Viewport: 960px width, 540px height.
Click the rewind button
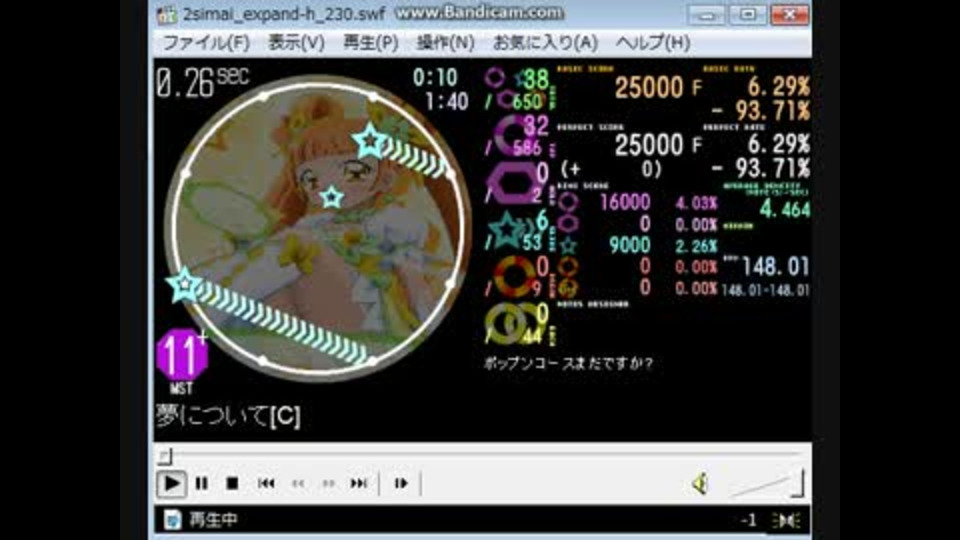tap(298, 484)
